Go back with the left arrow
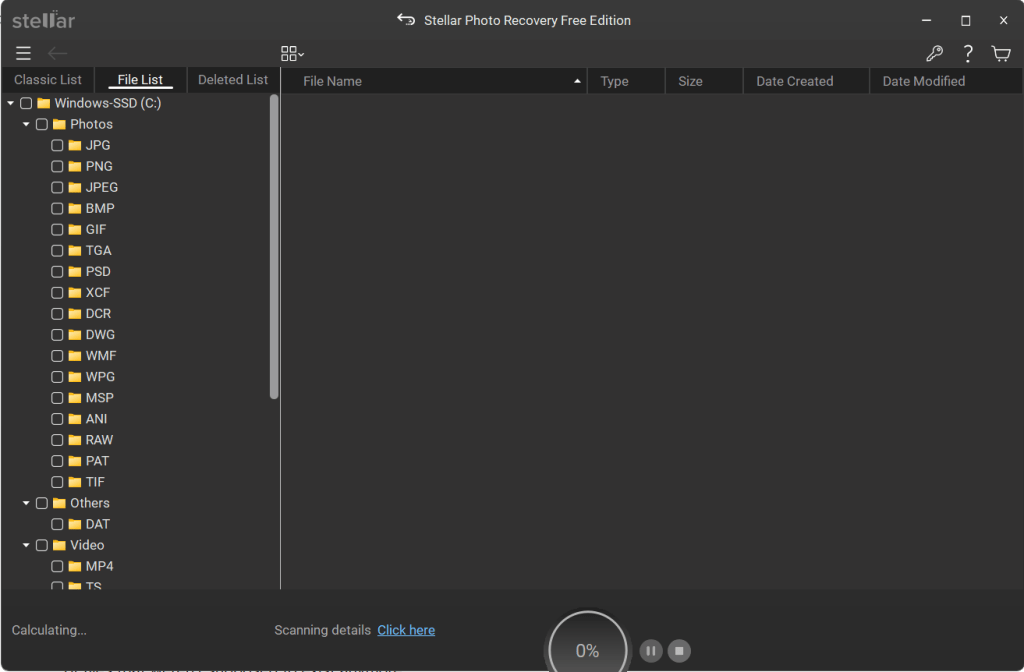Screen dimensions: 1024x672 [57, 54]
